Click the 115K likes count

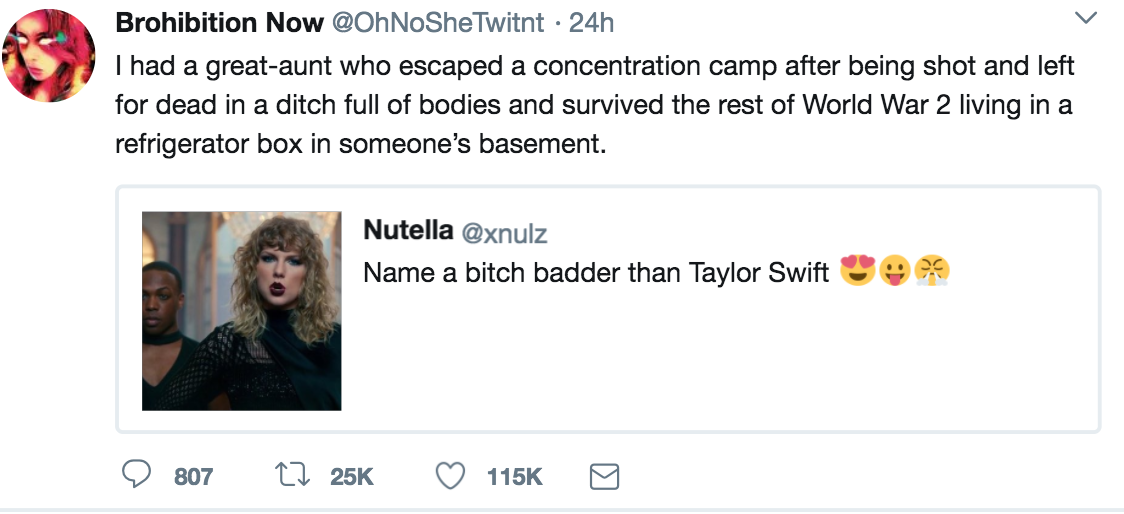point(514,478)
